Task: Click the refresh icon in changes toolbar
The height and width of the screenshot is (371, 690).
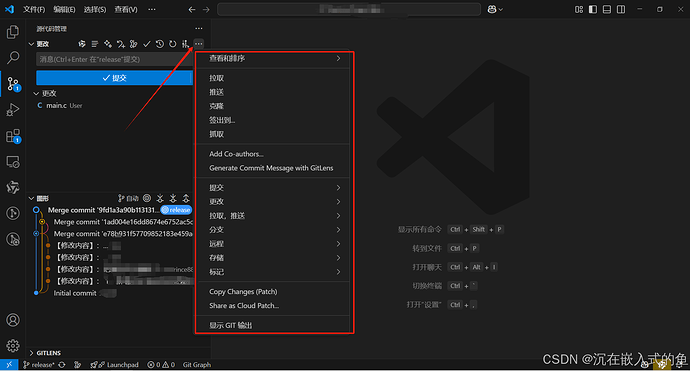Action: click(x=172, y=44)
